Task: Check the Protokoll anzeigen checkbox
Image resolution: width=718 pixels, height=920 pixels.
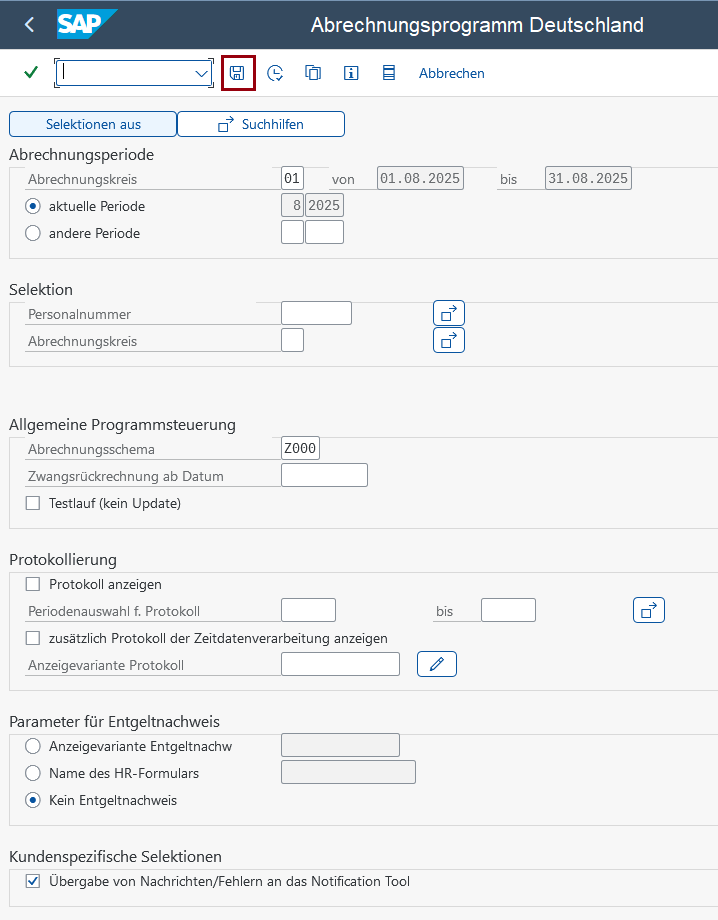Action: (x=33, y=584)
